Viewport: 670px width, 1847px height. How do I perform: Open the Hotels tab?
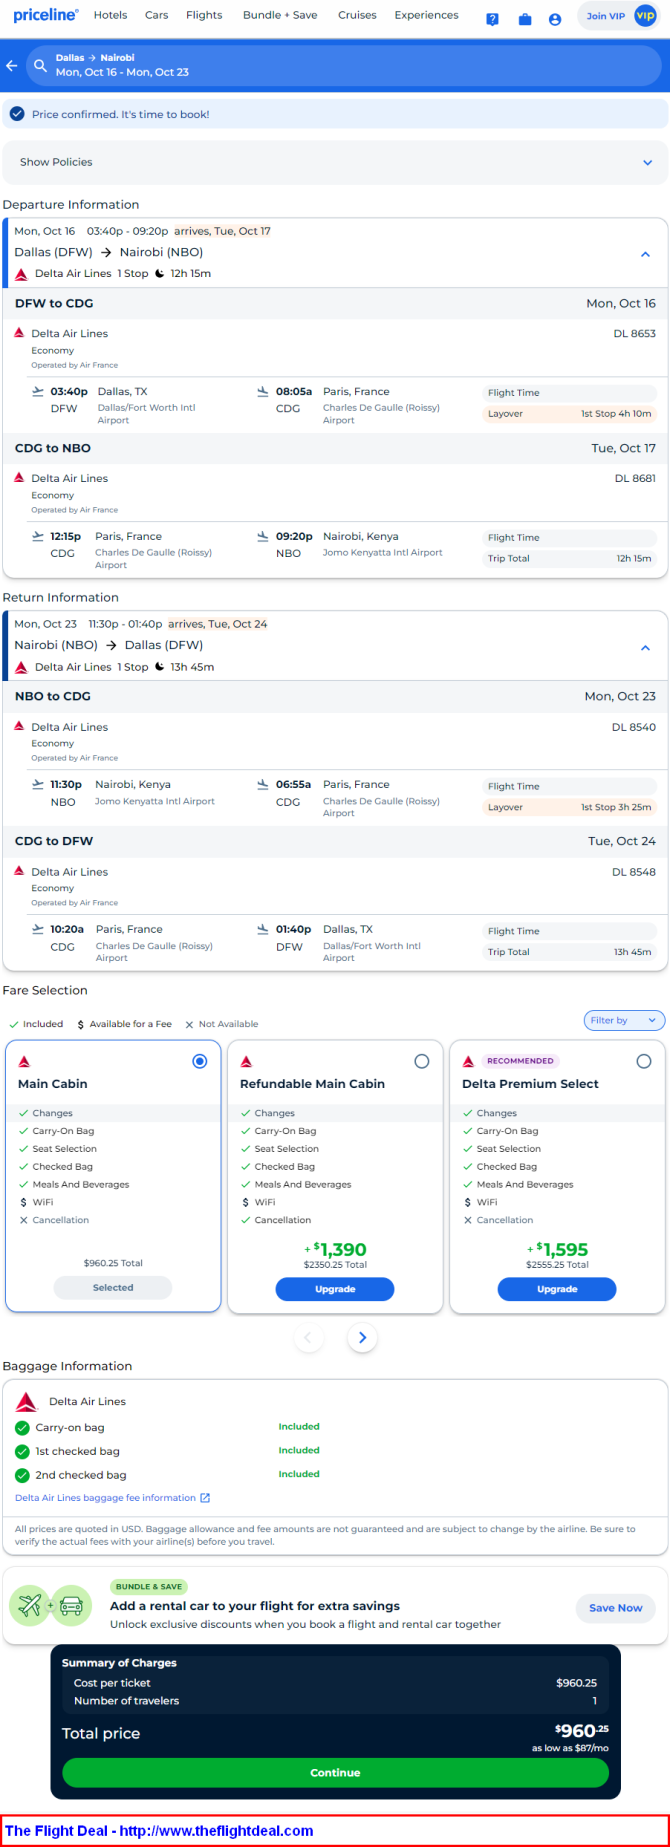click(110, 15)
